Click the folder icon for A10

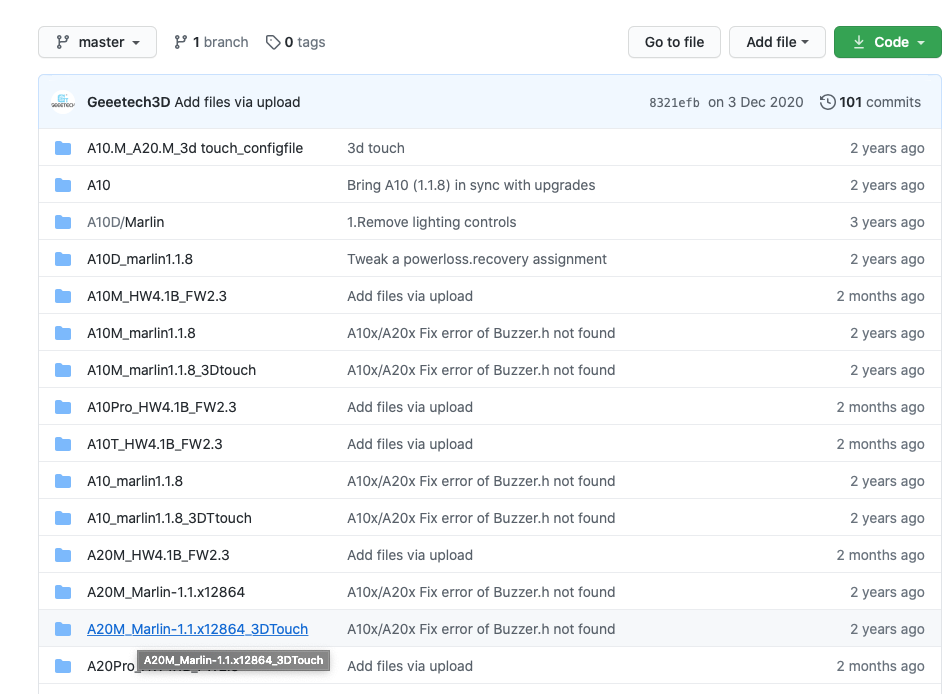click(63, 185)
